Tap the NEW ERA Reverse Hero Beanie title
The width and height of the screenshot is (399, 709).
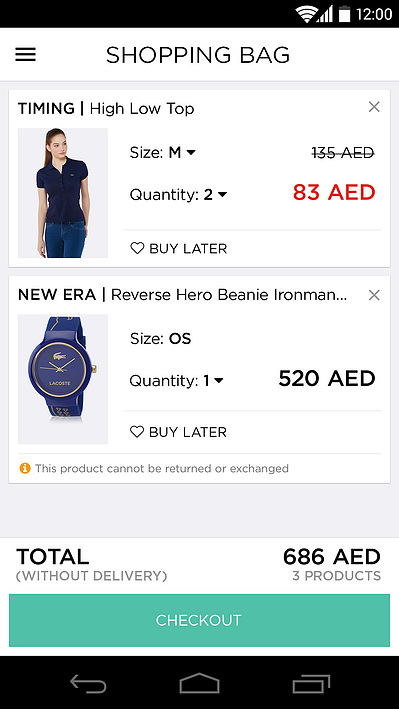(183, 295)
